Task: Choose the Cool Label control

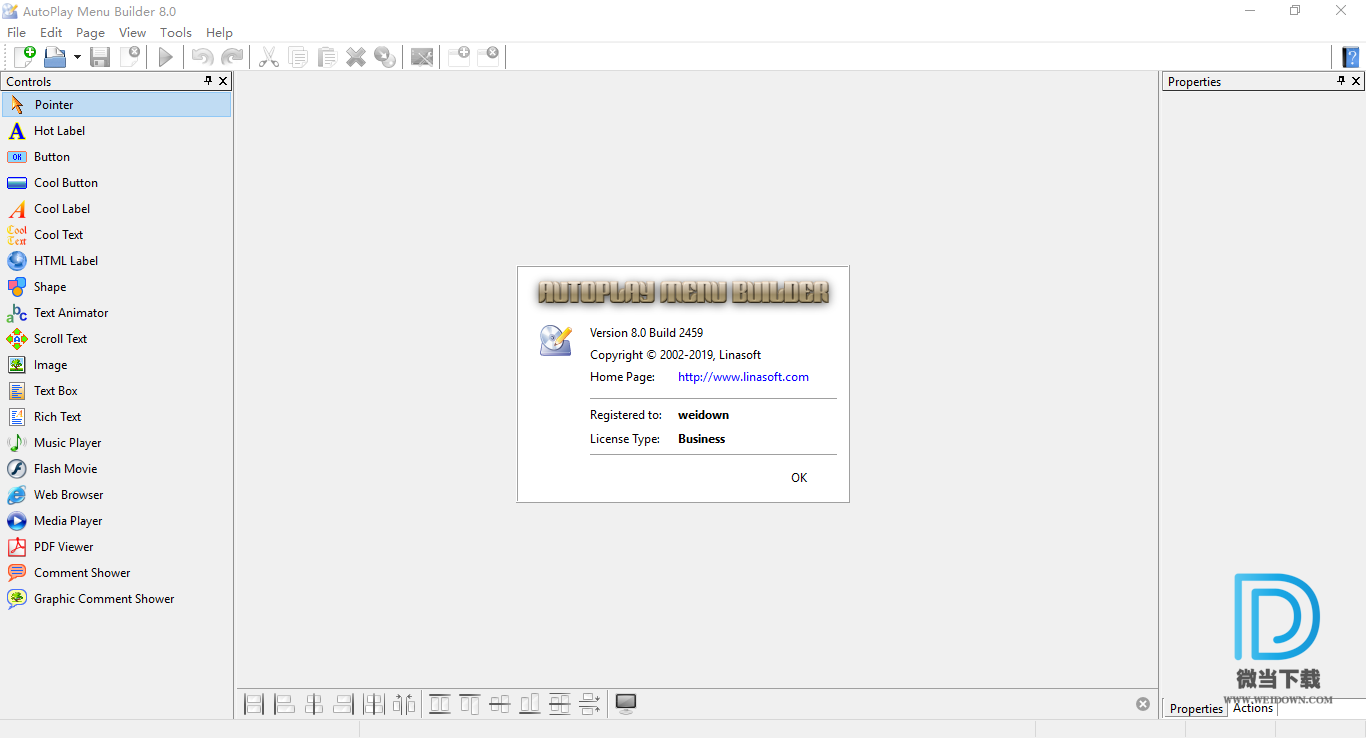Action: [x=116, y=208]
